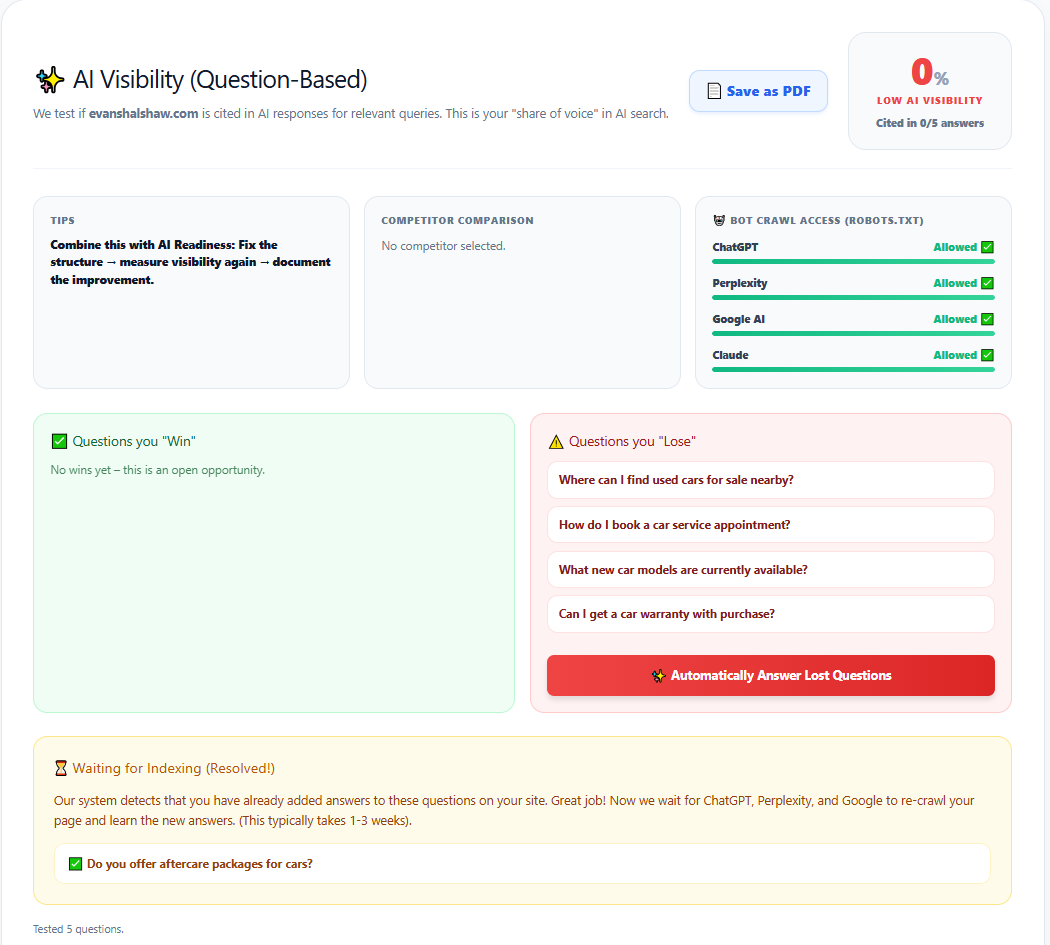This screenshot has width=1050, height=945.
Task: Click the robot icon near Bot Crawl Access
Action: [x=719, y=220]
